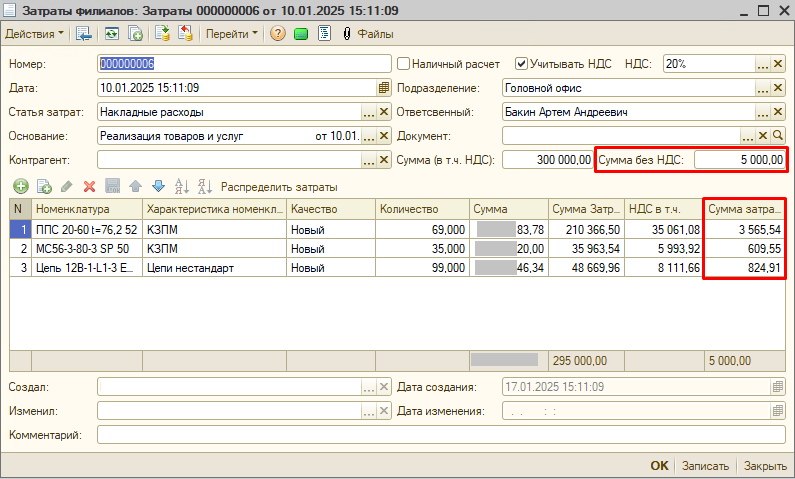Uncheck the Учитывать НДС checkbox
This screenshot has height=479, width=795.
coord(521,64)
